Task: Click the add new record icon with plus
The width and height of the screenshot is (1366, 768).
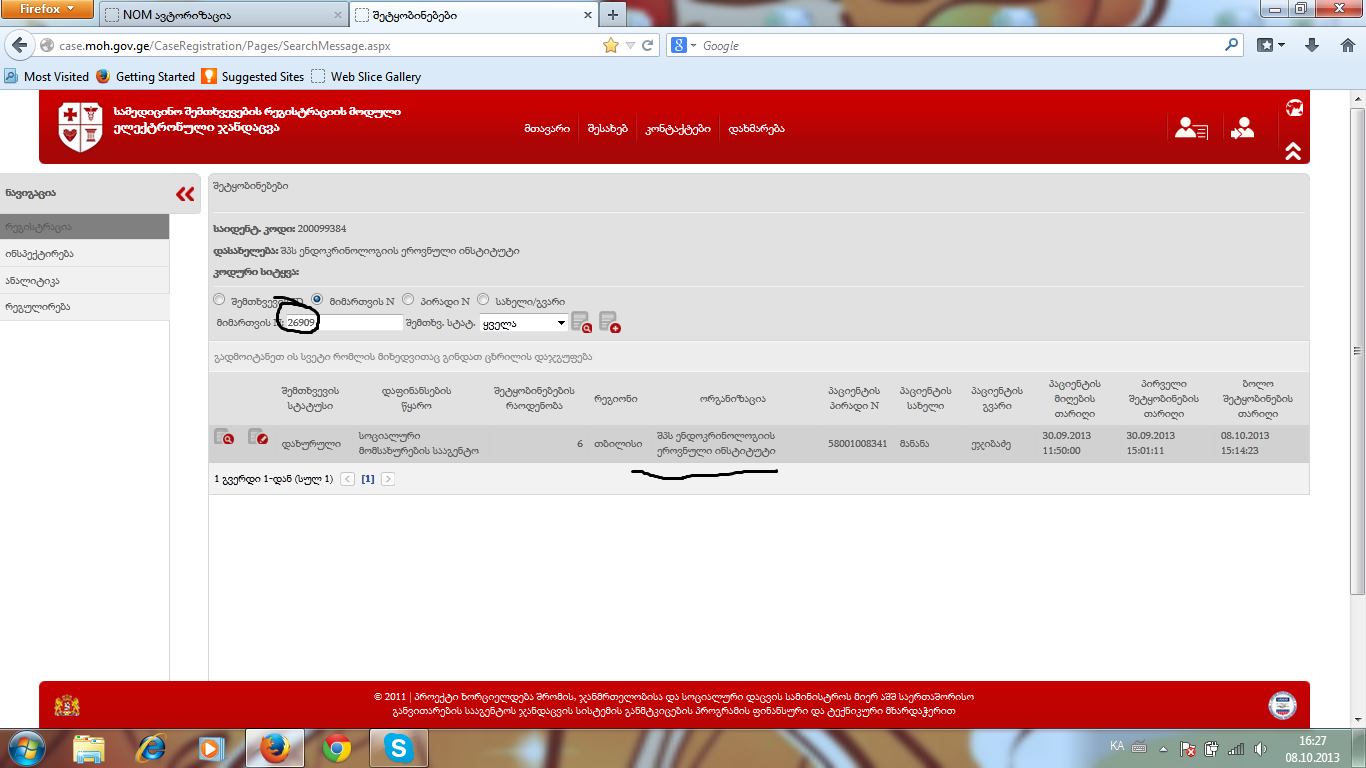Action: (x=609, y=322)
